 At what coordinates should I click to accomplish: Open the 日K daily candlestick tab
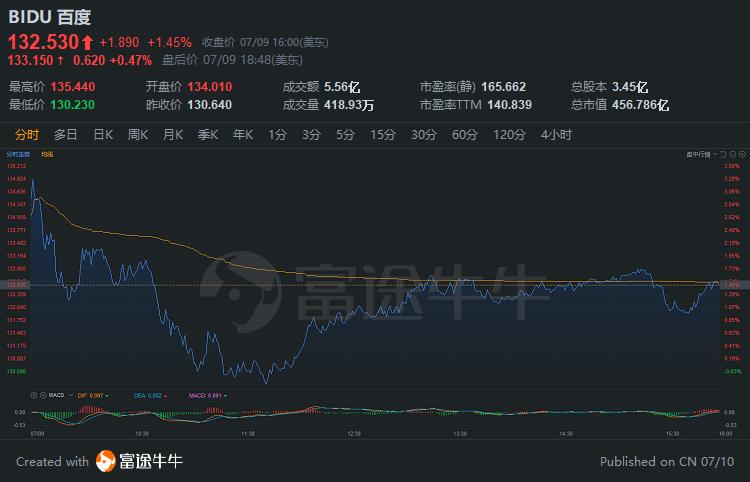pyautogui.click(x=103, y=135)
